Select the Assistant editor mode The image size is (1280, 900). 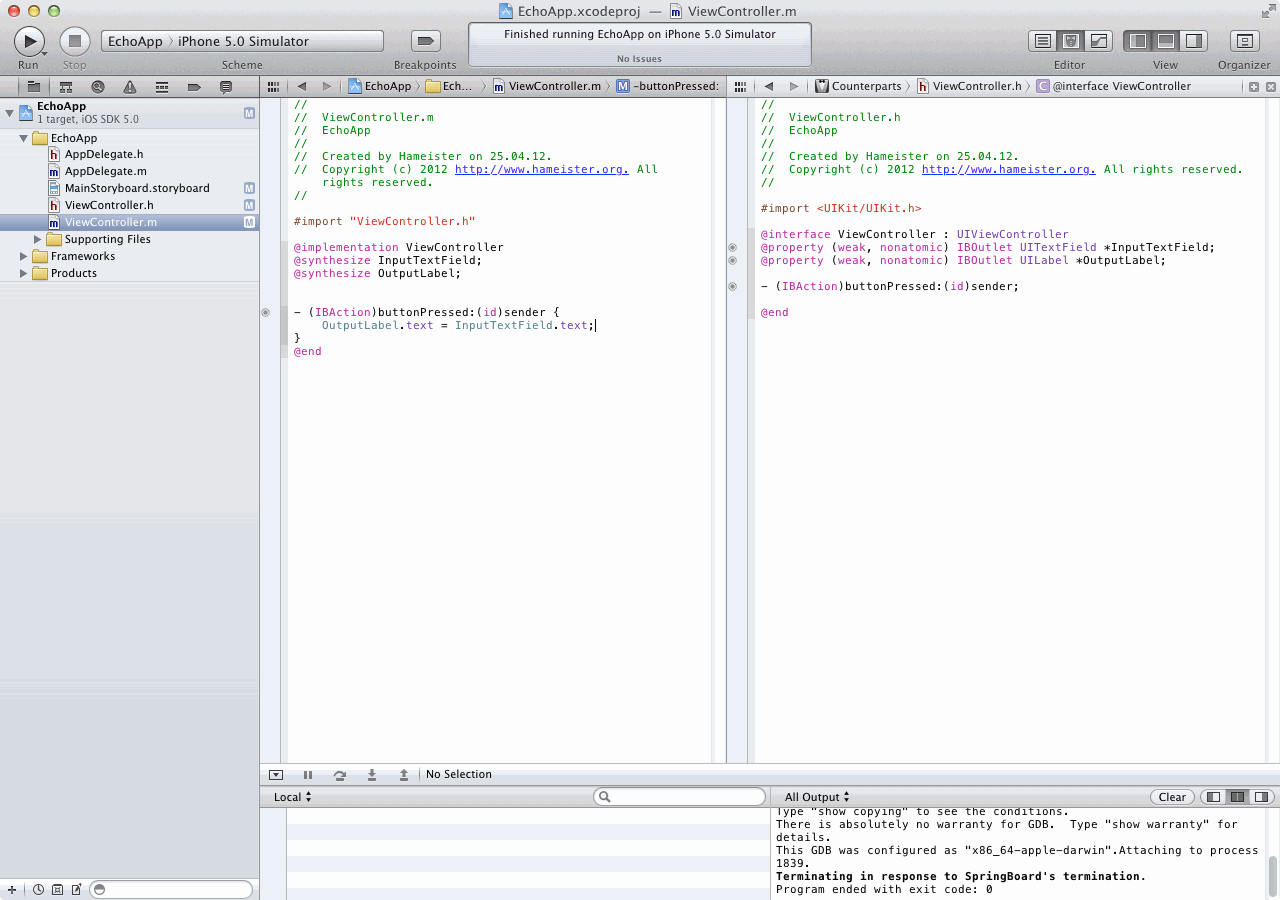tap(1071, 41)
